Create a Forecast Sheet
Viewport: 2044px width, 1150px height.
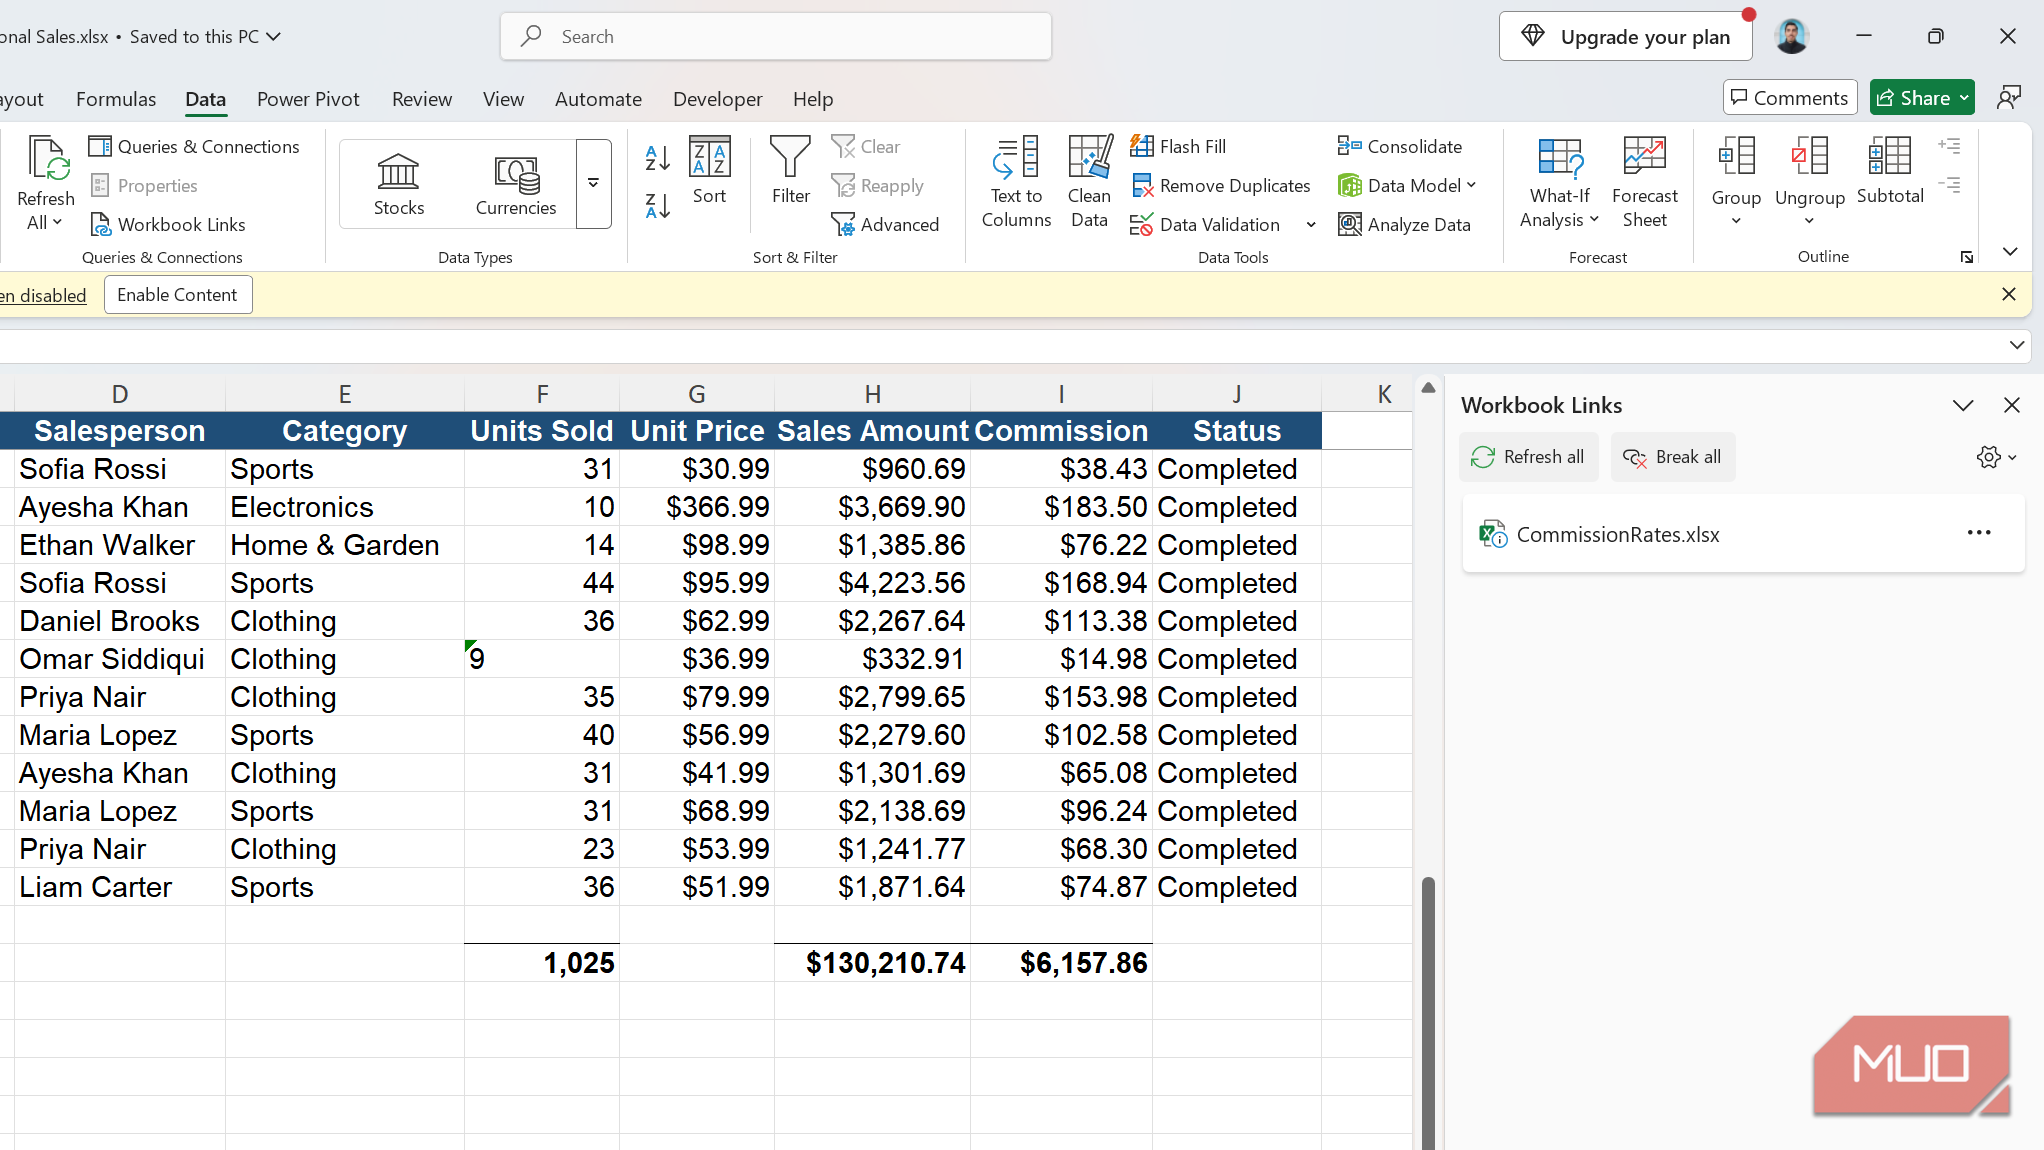1644,183
